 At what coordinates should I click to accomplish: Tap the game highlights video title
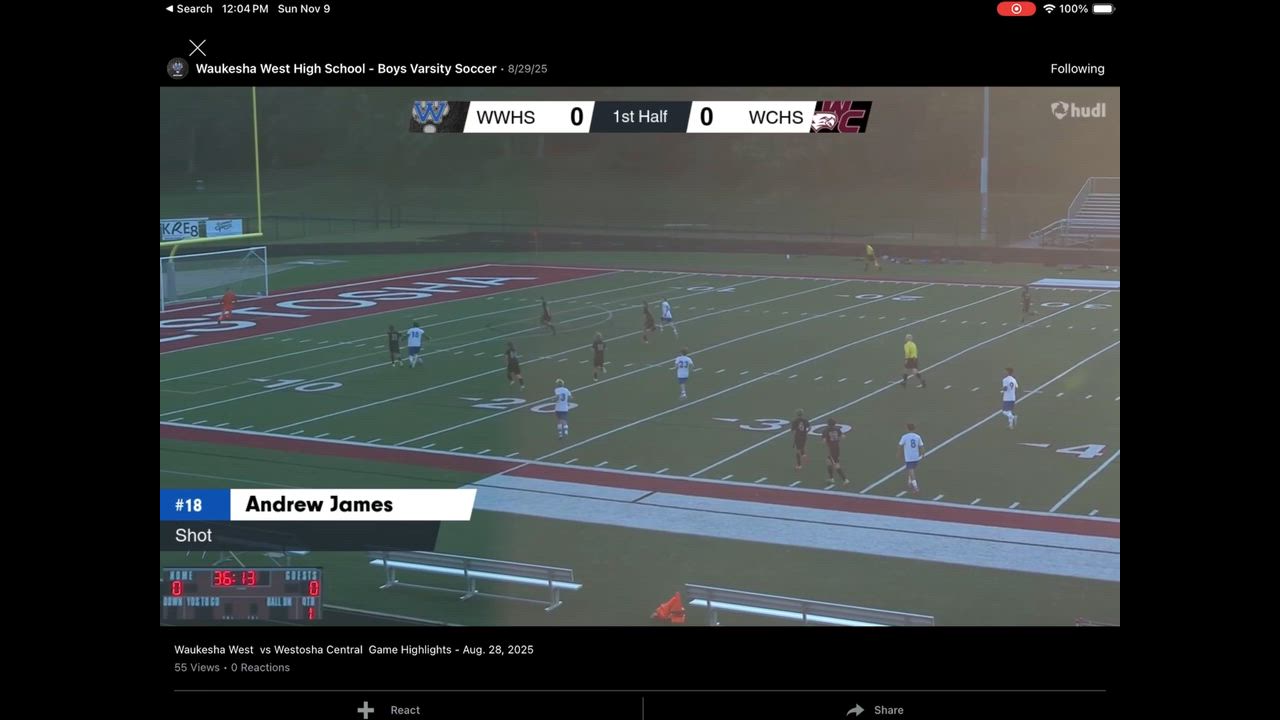click(354, 650)
